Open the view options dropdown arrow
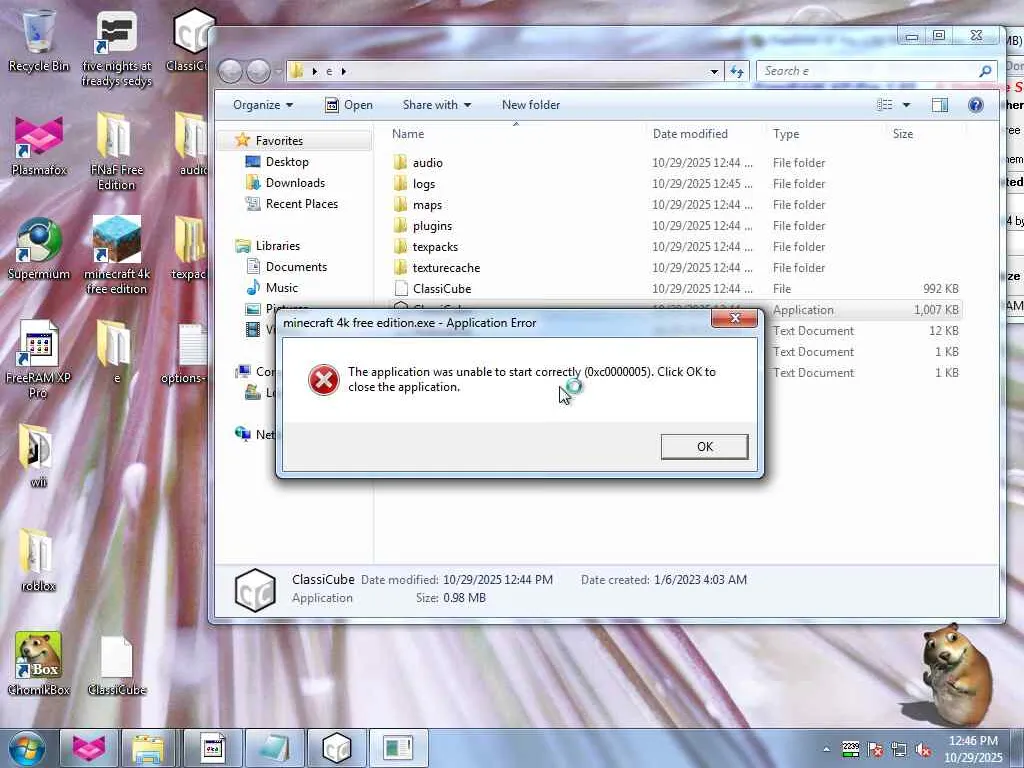The image size is (1024, 768). click(906, 105)
